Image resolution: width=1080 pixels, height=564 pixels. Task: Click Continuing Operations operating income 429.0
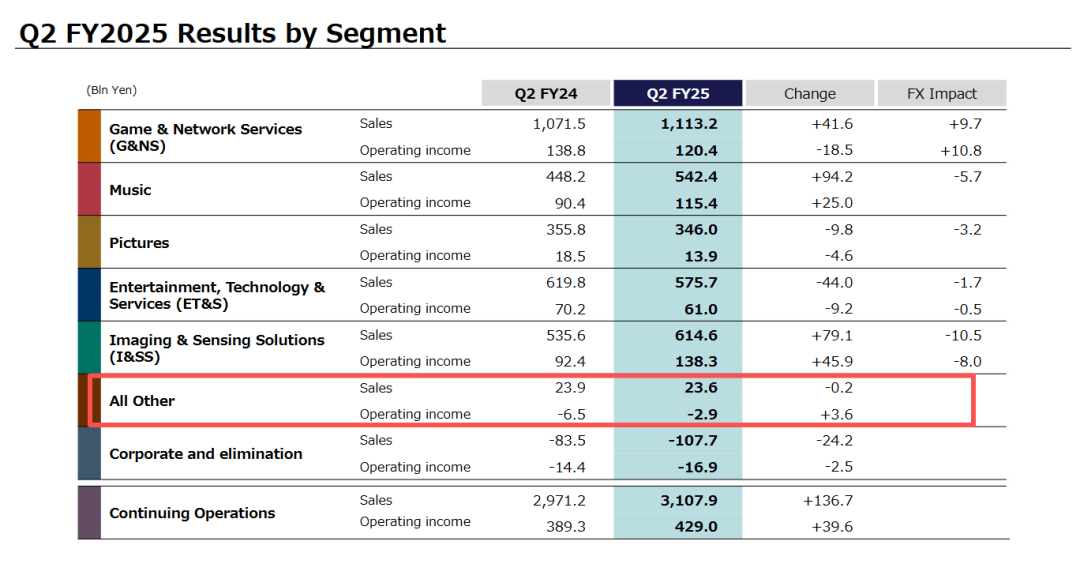696,526
